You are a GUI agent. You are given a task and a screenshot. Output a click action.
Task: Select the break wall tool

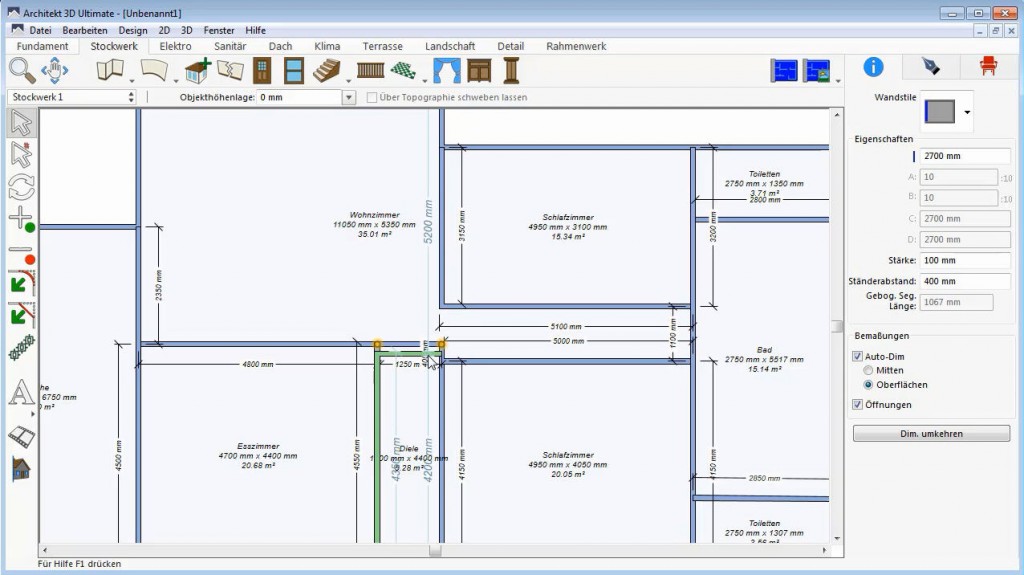(x=231, y=70)
